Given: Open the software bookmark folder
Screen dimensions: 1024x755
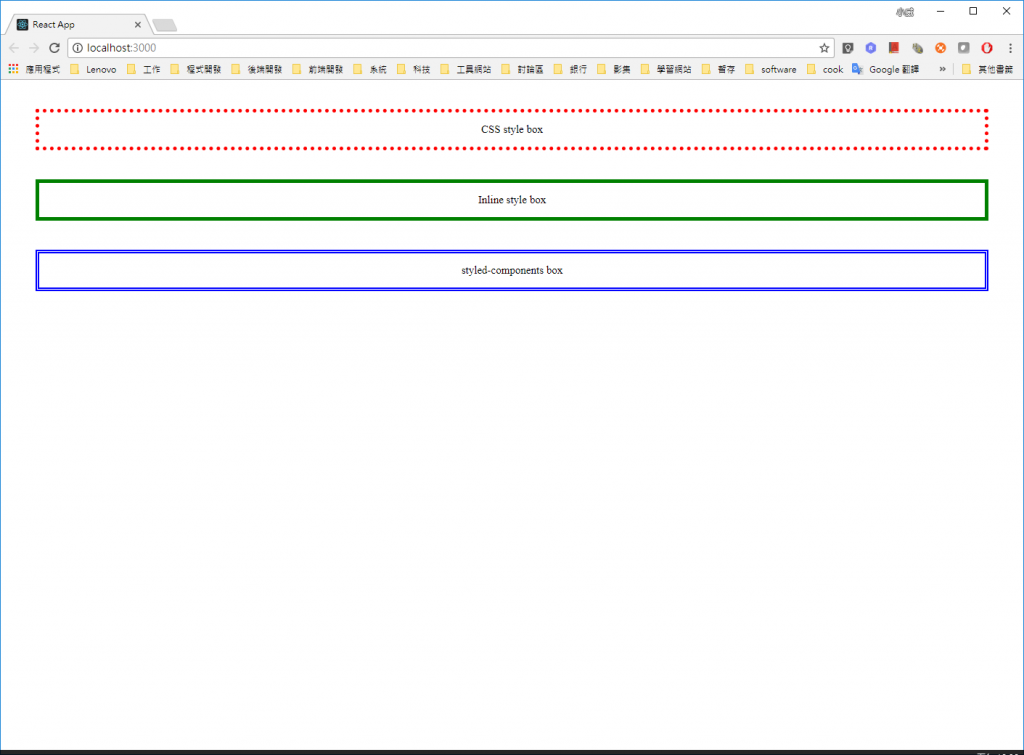Looking at the screenshot, I should click(771, 69).
